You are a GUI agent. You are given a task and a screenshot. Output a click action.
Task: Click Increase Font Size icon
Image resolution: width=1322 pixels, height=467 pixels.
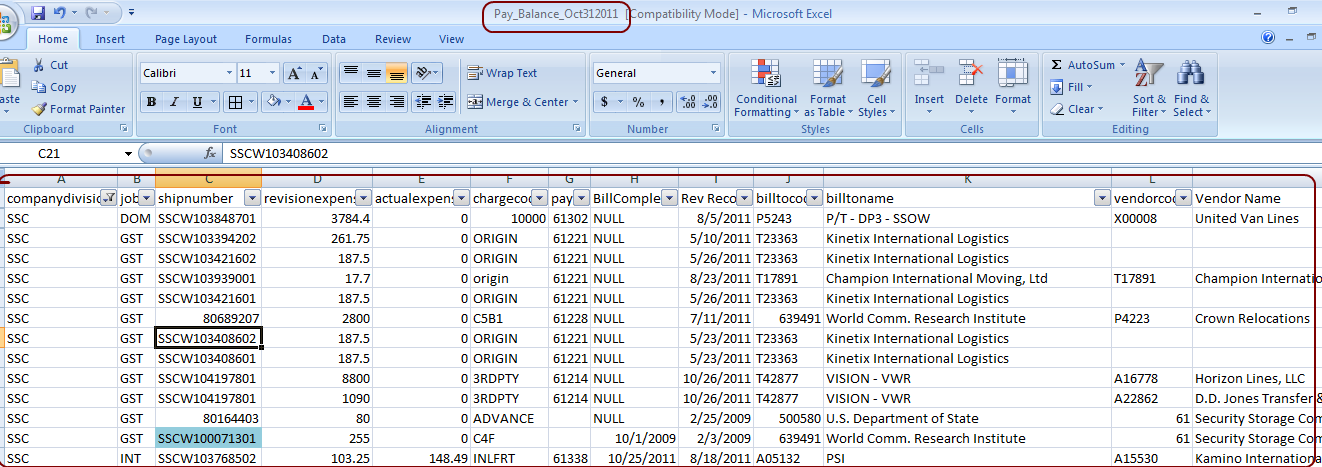(294, 73)
